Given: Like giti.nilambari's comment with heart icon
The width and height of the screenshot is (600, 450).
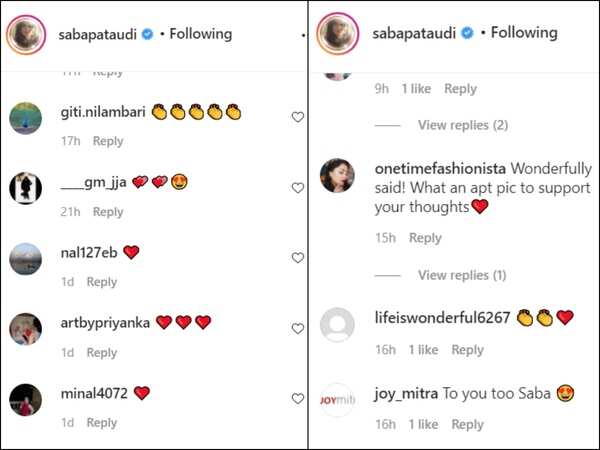Looking at the screenshot, I should click(297, 117).
